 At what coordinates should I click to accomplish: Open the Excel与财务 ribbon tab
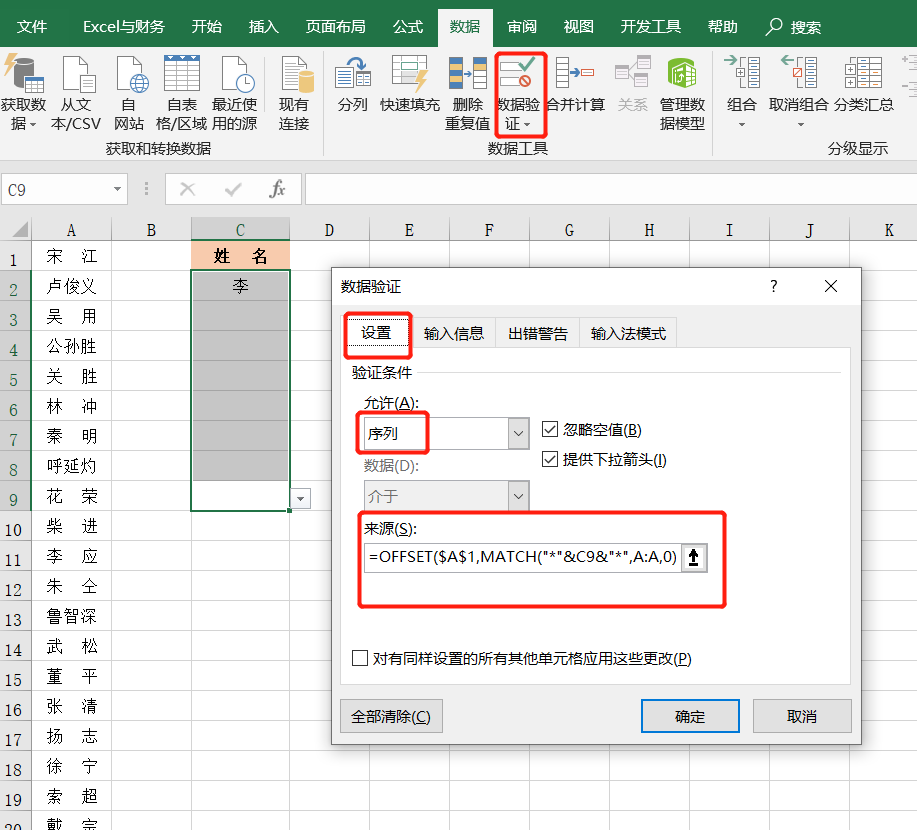(123, 26)
